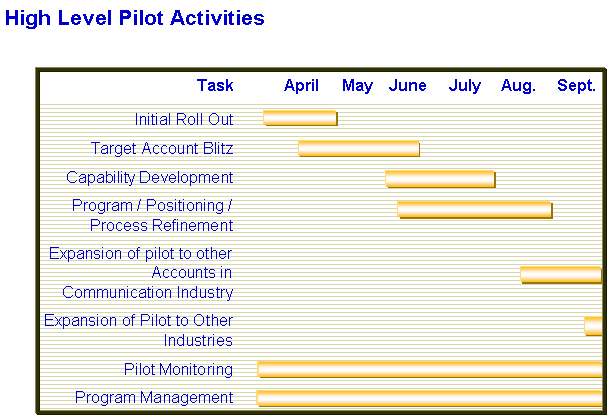This screenshot has width=613, height=420.
Task: Click the Sept. month header
Action: [576, 85]
